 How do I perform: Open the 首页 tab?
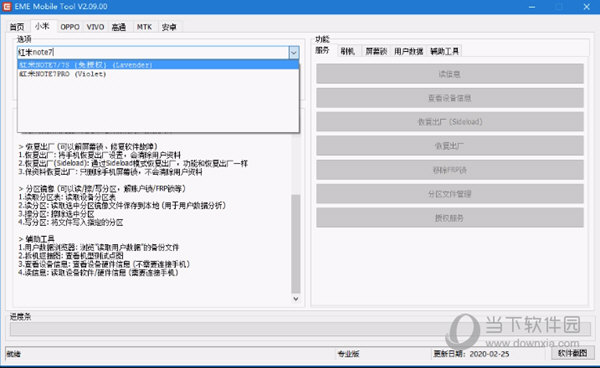point(17,27)
